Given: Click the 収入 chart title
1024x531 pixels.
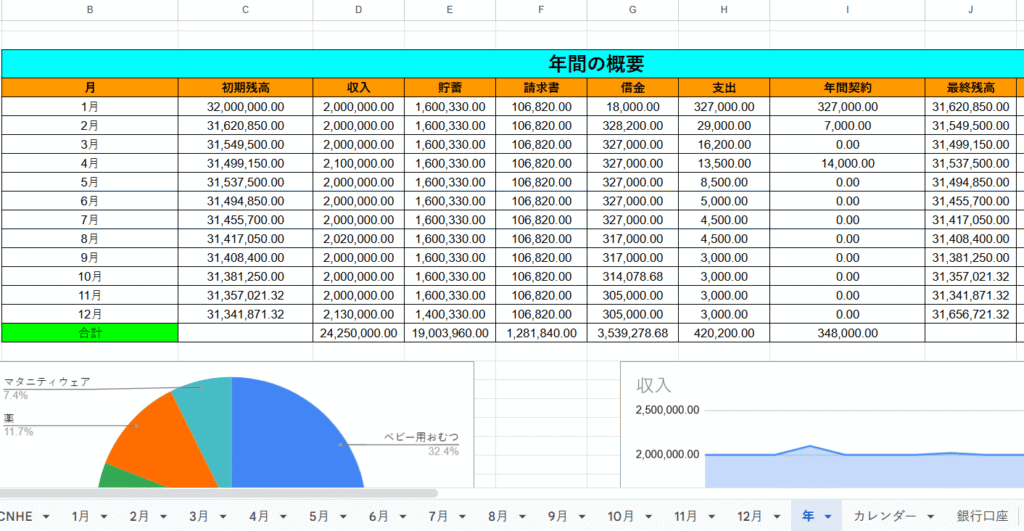Looking at the screenshot, I should [654, 385].
